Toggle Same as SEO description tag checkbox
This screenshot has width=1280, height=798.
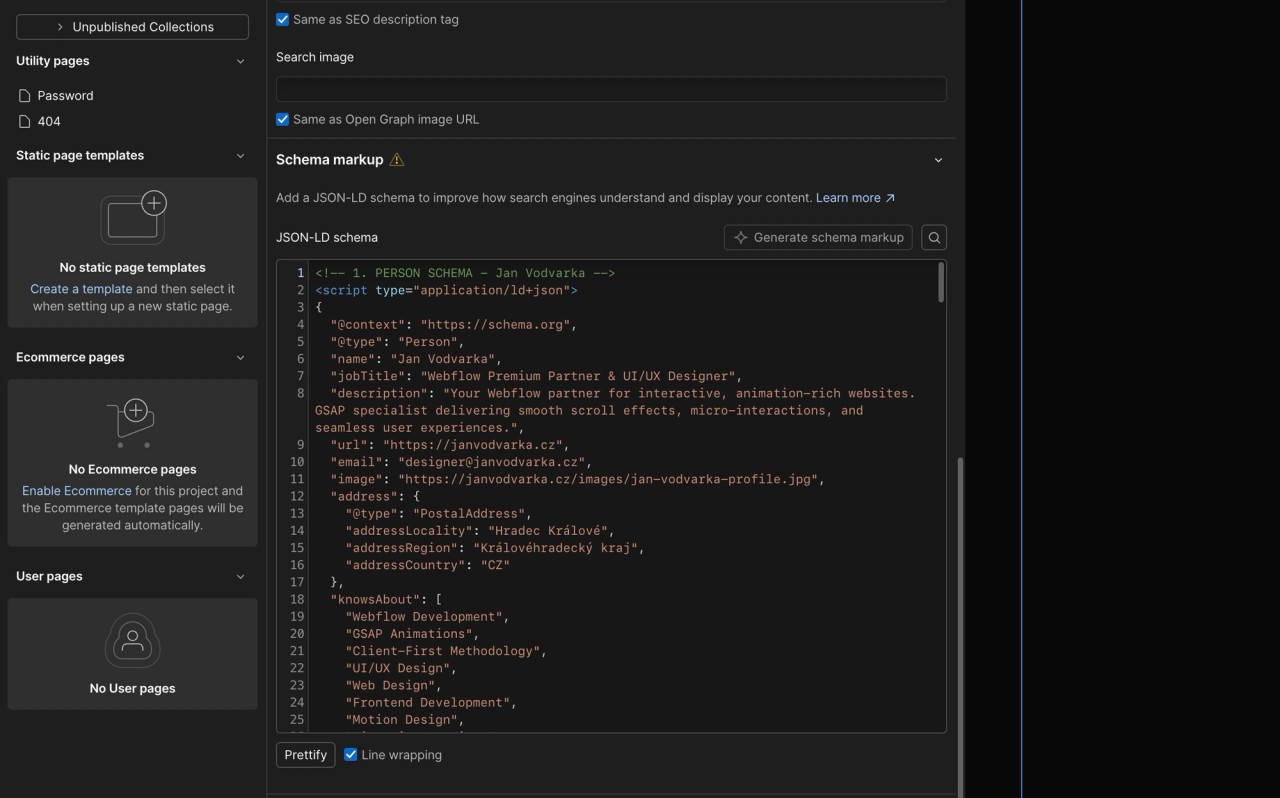[x=283, y=20]
